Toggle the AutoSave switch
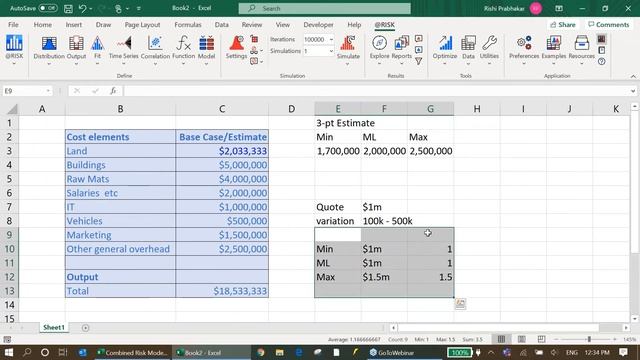 [x=48, y=8]
